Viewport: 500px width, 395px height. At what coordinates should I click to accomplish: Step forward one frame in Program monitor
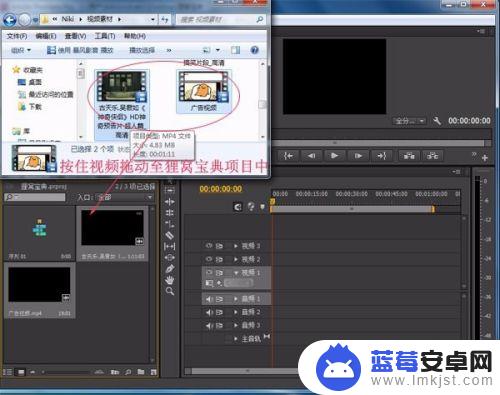tap(358, 156)
